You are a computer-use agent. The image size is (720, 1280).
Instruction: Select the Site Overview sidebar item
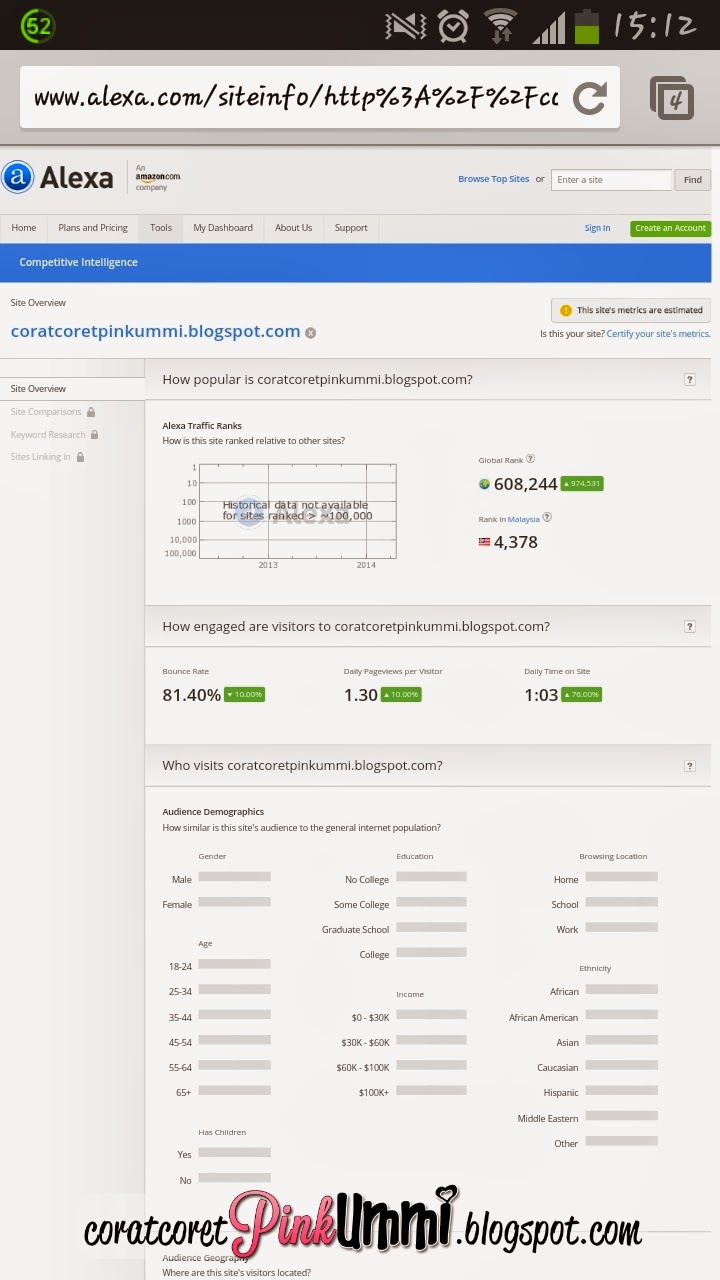(x=39, y=389)
